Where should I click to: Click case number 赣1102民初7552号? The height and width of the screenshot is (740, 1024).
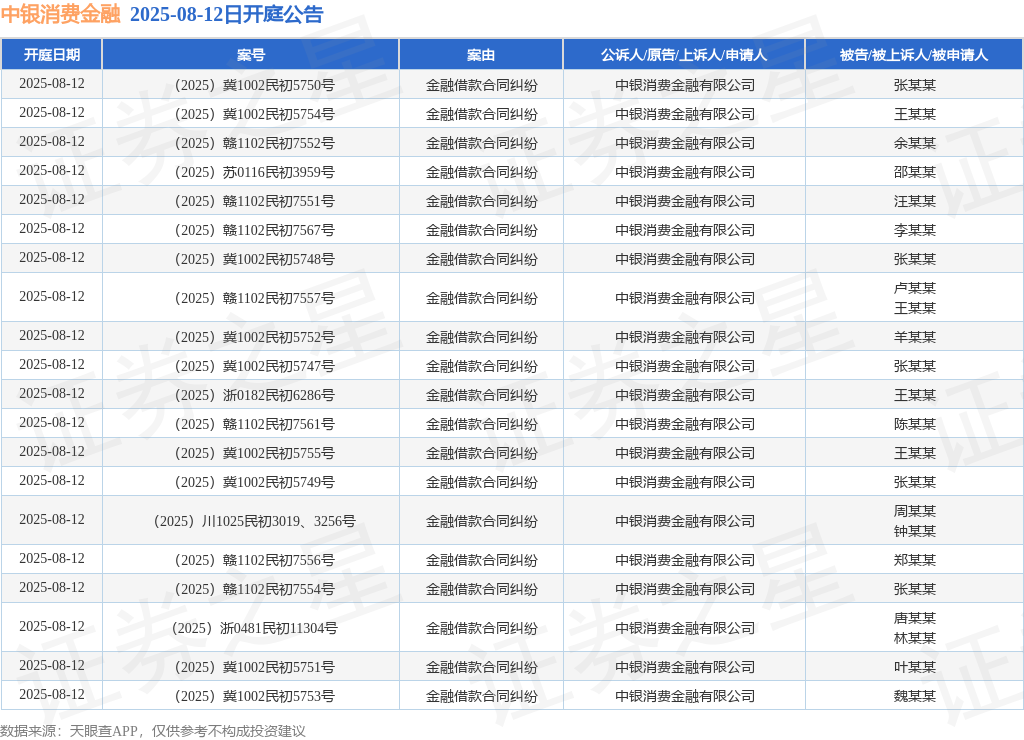255,143
